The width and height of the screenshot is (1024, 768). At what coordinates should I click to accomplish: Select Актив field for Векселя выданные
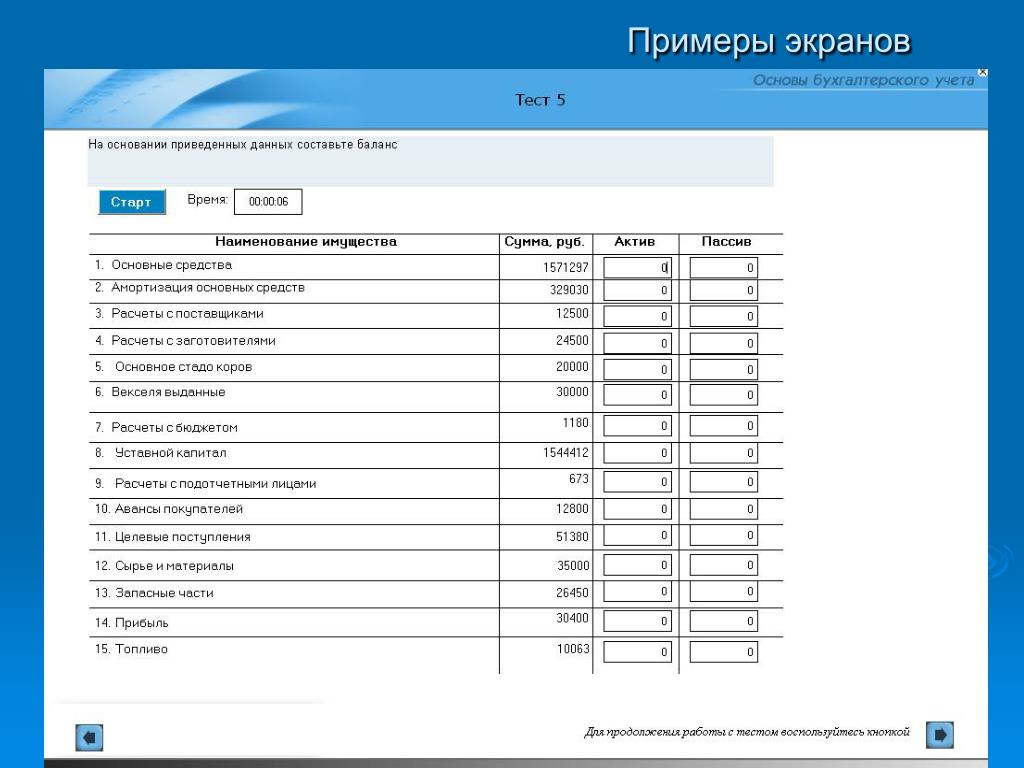pos(637,395)
